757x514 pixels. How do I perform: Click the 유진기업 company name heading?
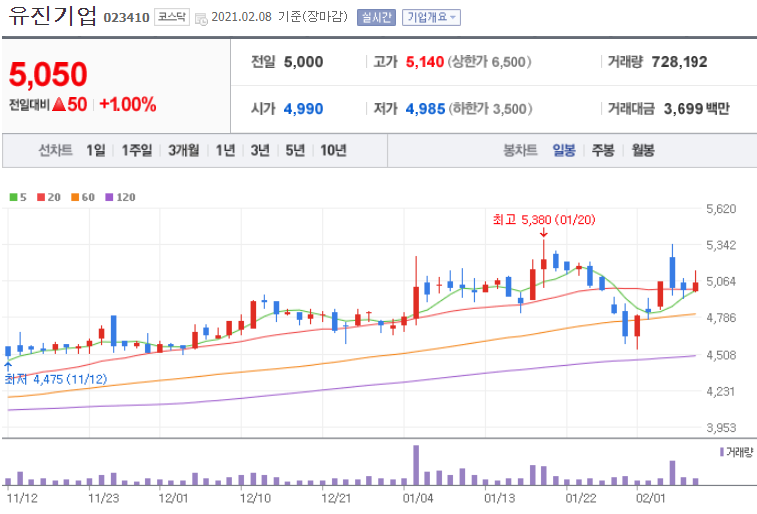(53, 16)
